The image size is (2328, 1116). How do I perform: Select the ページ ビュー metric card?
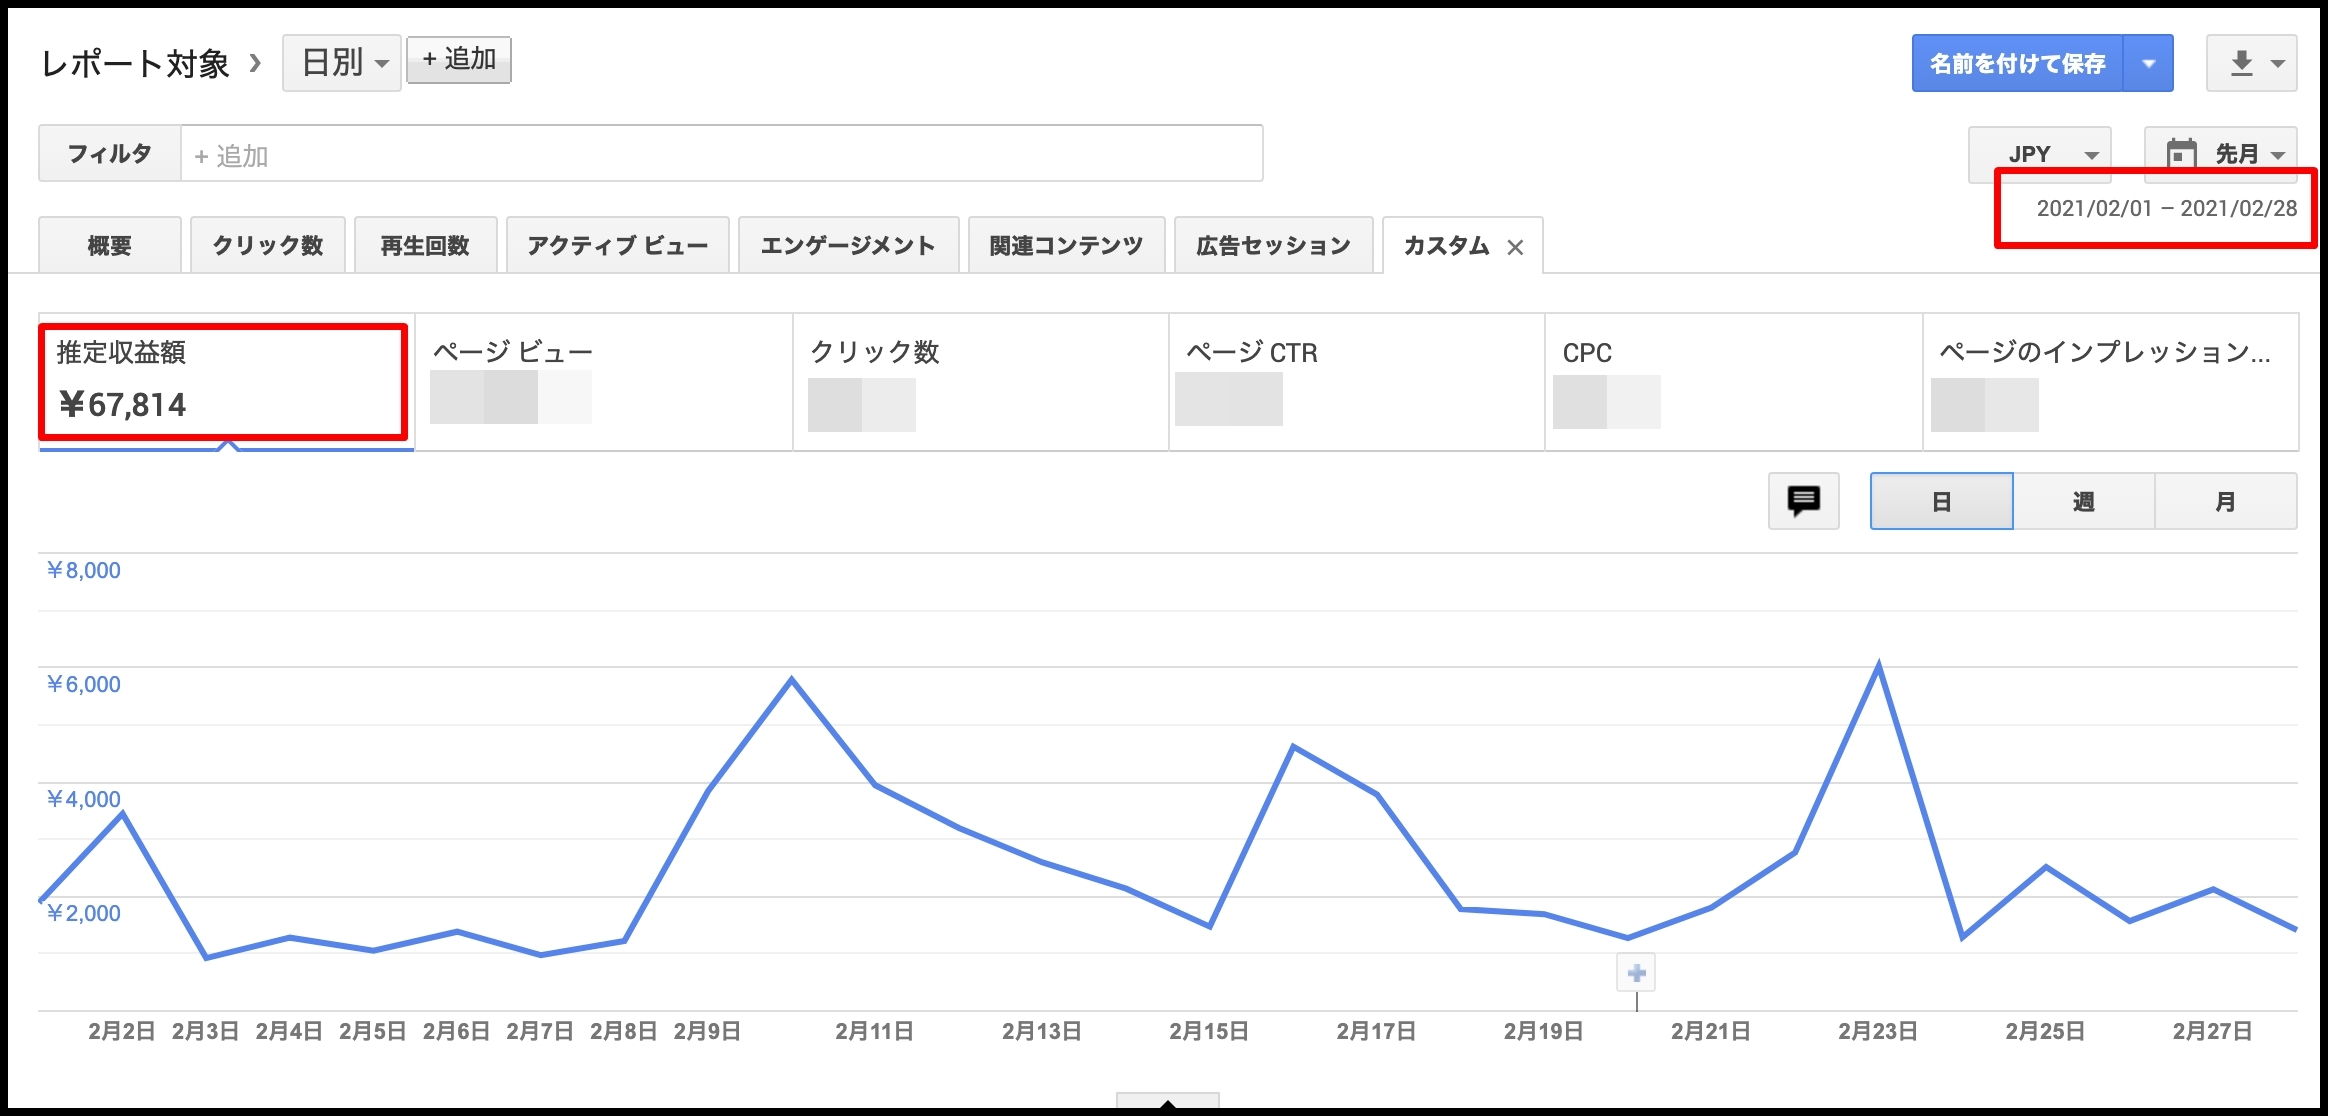point(604,382)
